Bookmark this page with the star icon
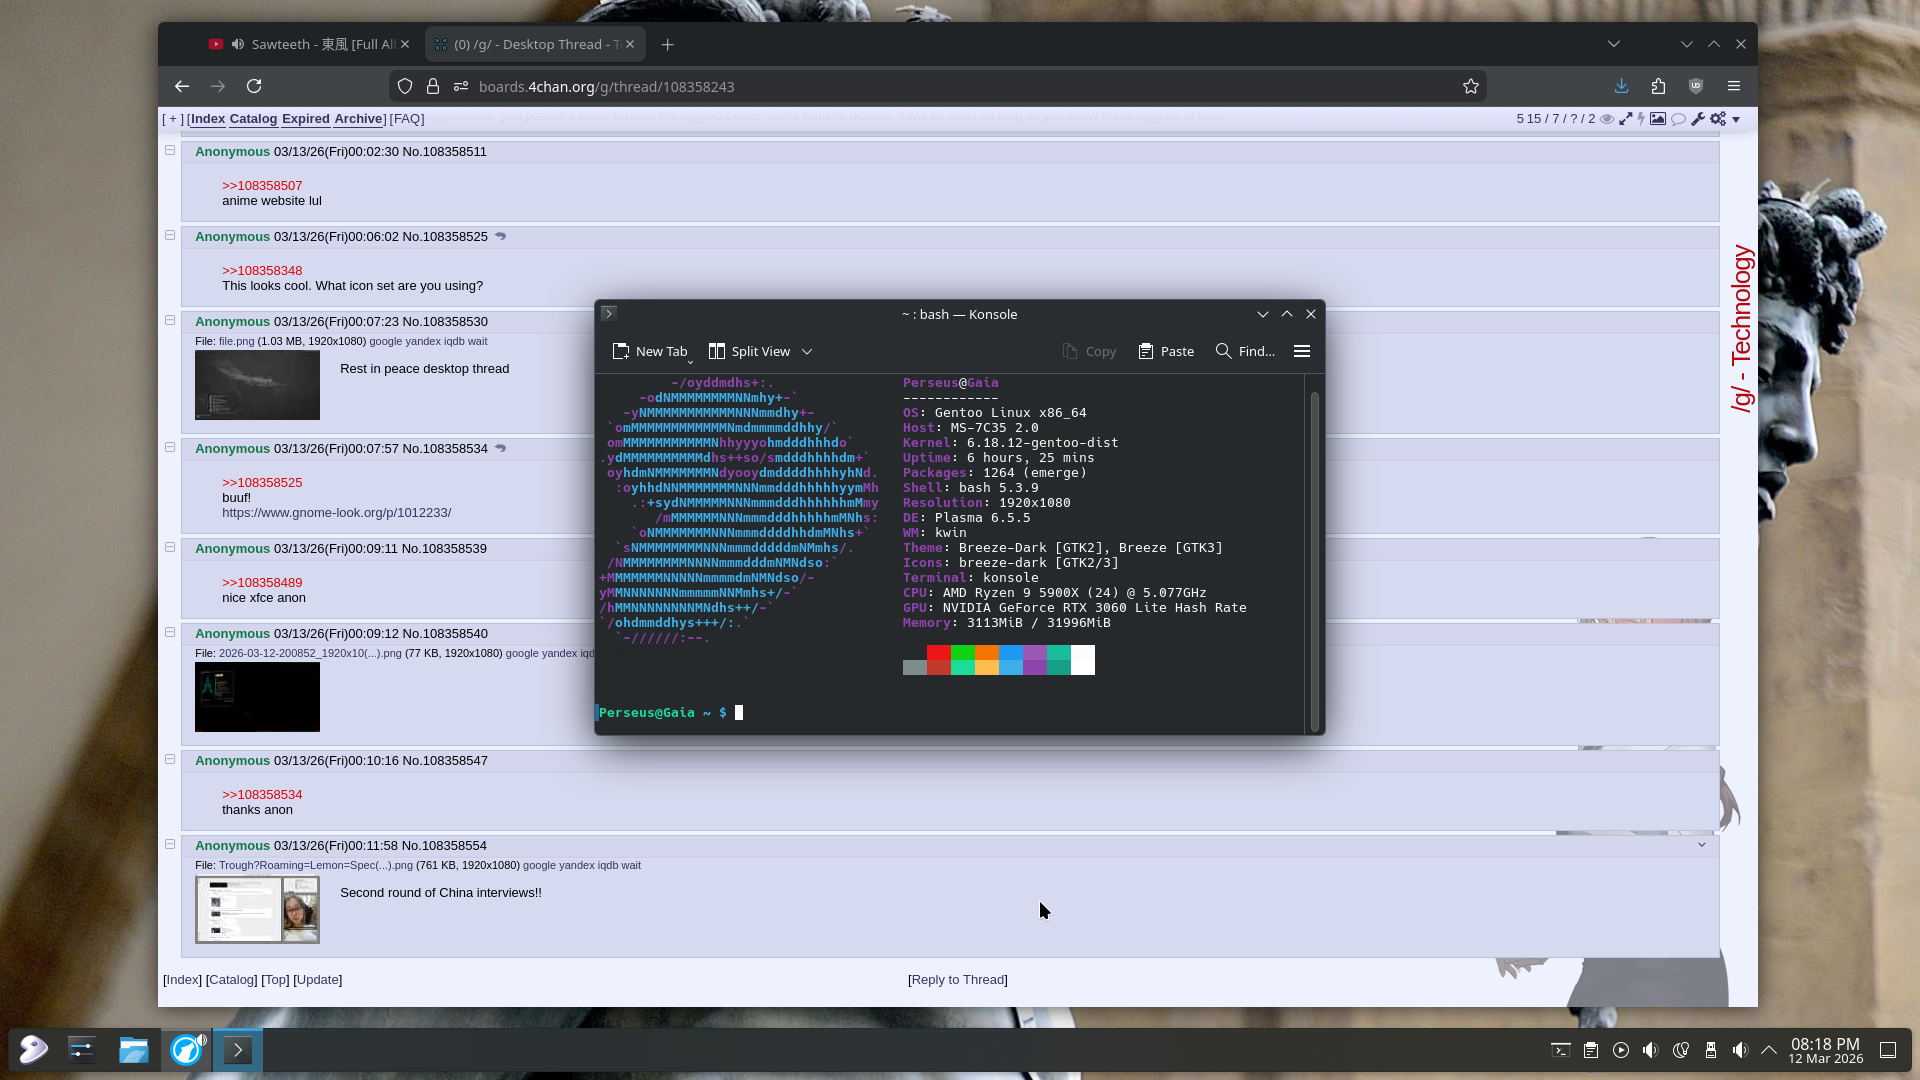Screen dimensions: 1920x1080 tap(1470, 87)
